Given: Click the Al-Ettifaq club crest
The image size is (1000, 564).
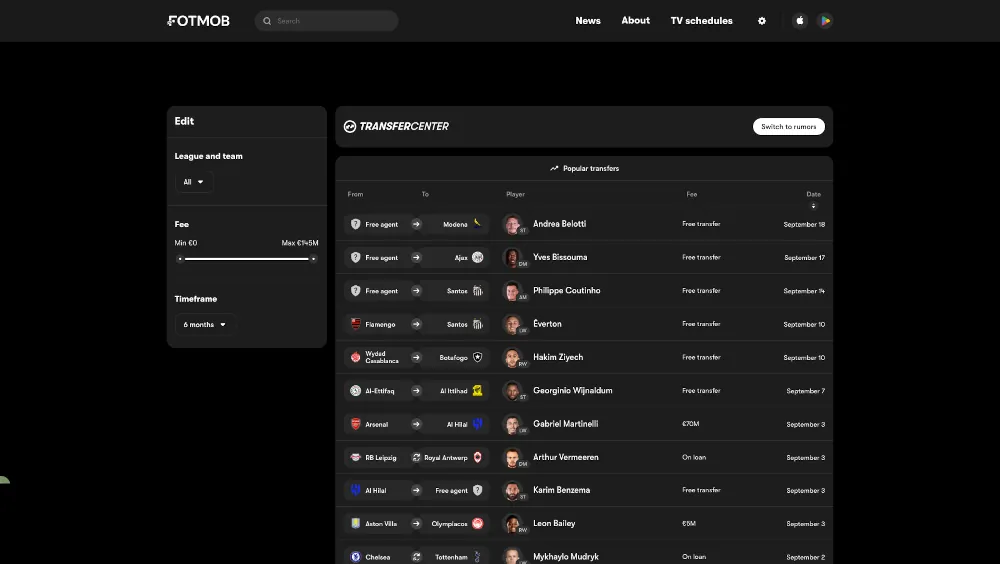Looking at the screenshot, I should pos(356,390).
